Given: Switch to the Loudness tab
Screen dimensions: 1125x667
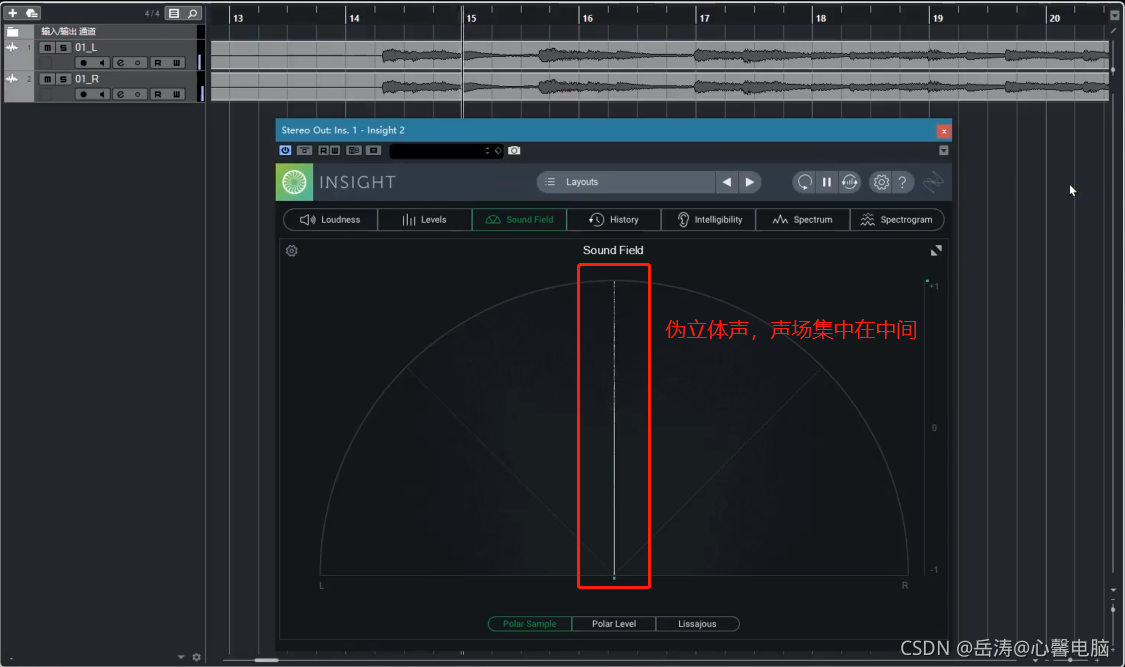Looking at the screenshot, I should click(x=331, y=219).
